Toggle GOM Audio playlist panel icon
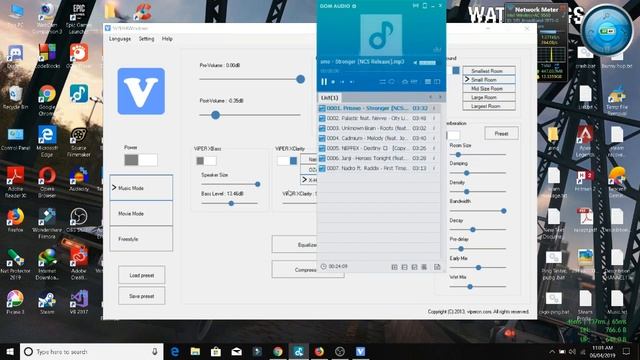This screenshot has height=360, width=640. pos(428,82)
